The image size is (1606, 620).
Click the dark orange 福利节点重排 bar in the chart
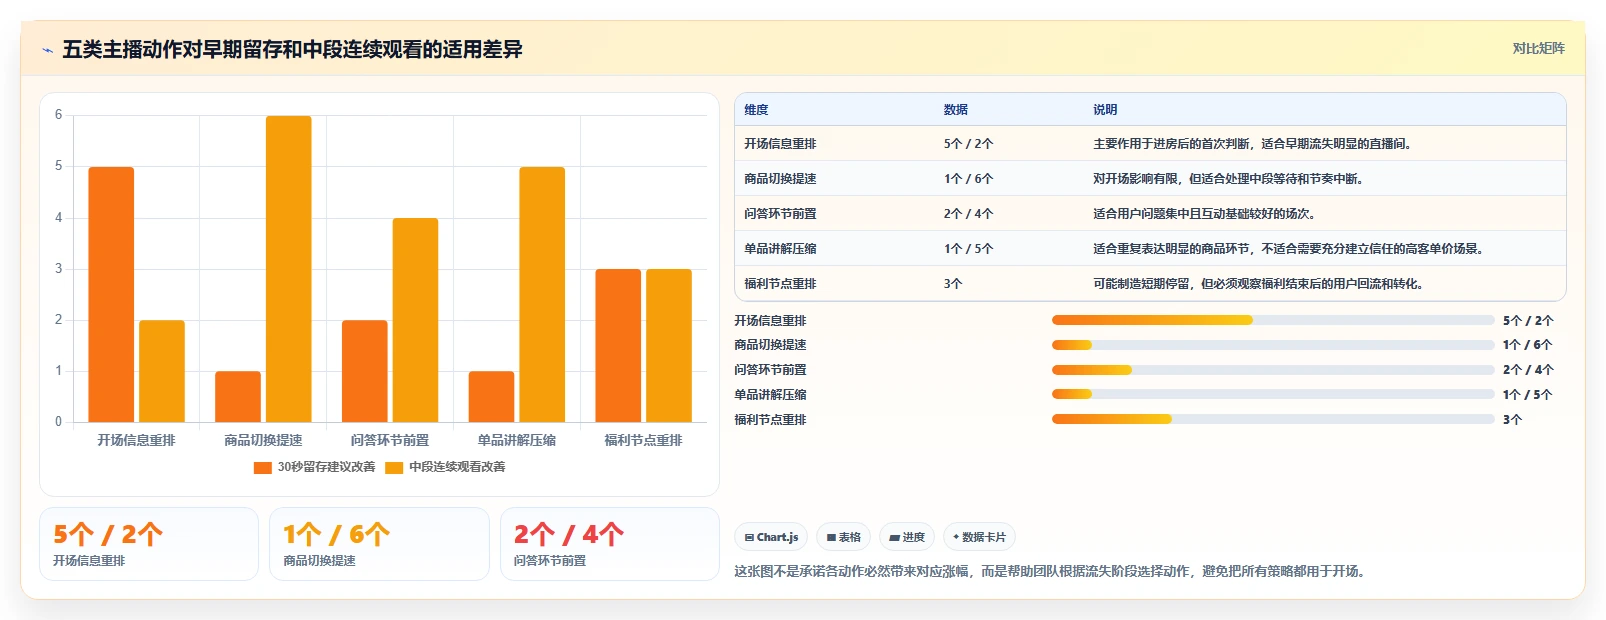point(618,345)
